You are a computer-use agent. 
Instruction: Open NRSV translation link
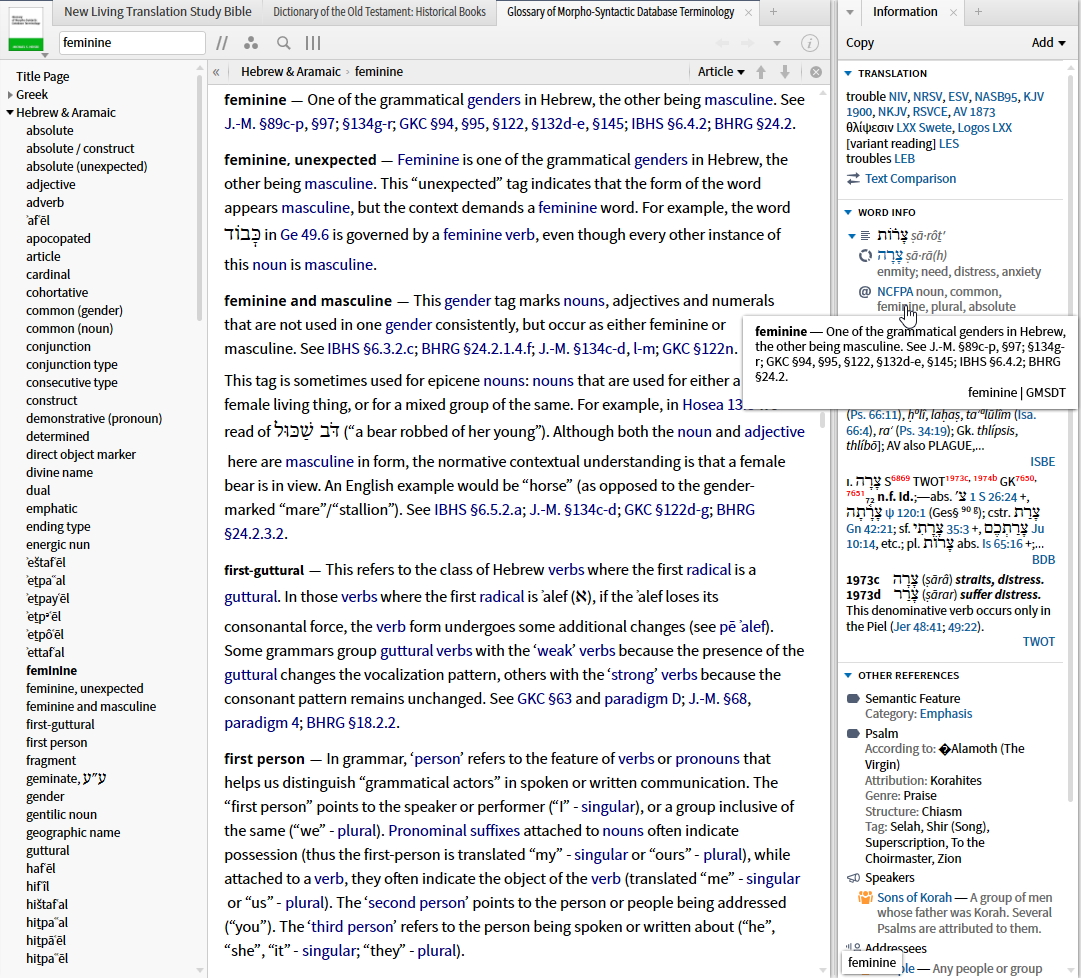pyautogui.click(x=928, y=96)
